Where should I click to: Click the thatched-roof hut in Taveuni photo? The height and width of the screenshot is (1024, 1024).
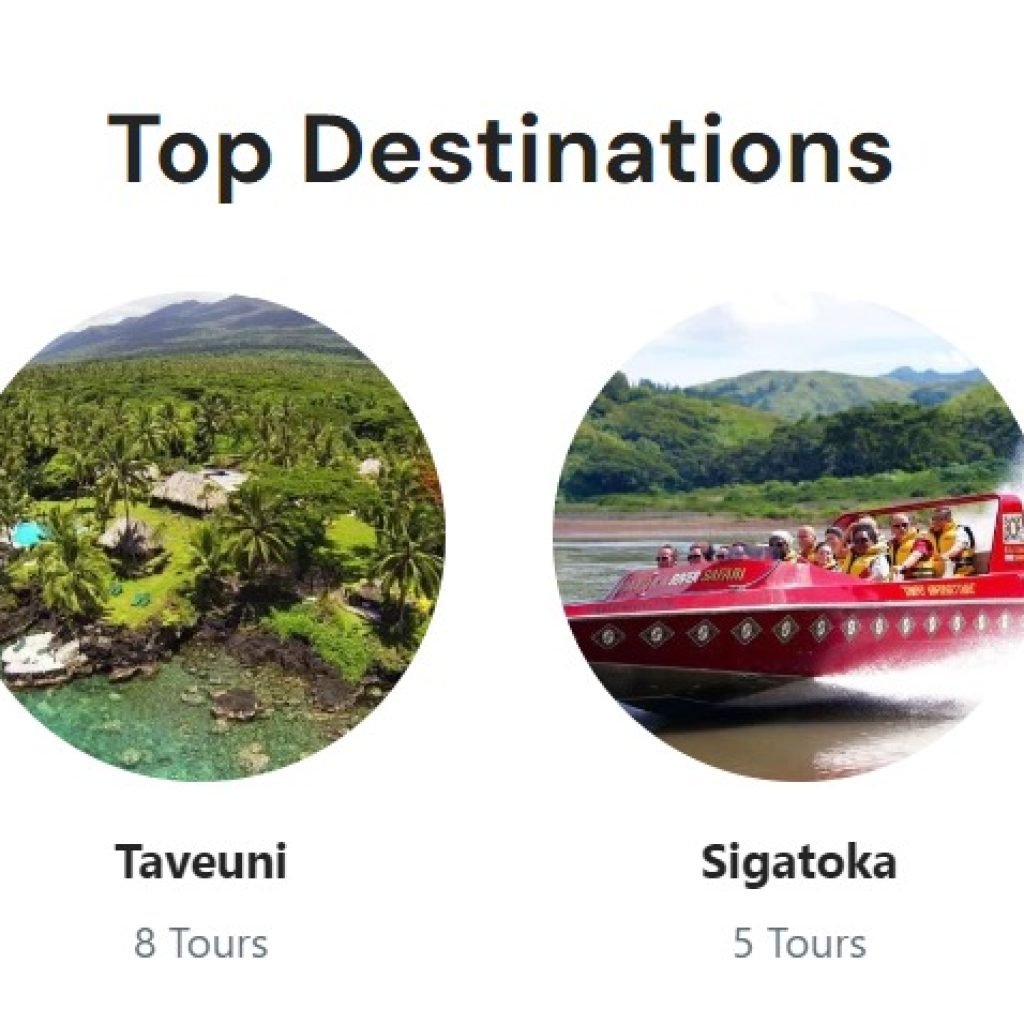(x=195, y=487)
